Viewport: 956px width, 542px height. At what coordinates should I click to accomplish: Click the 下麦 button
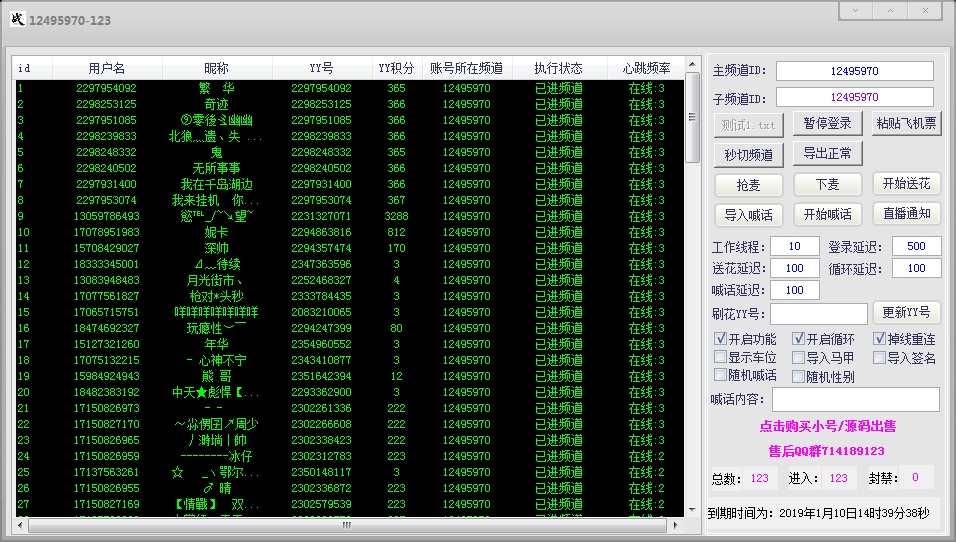pyautogui.click(x=827, y=184)
